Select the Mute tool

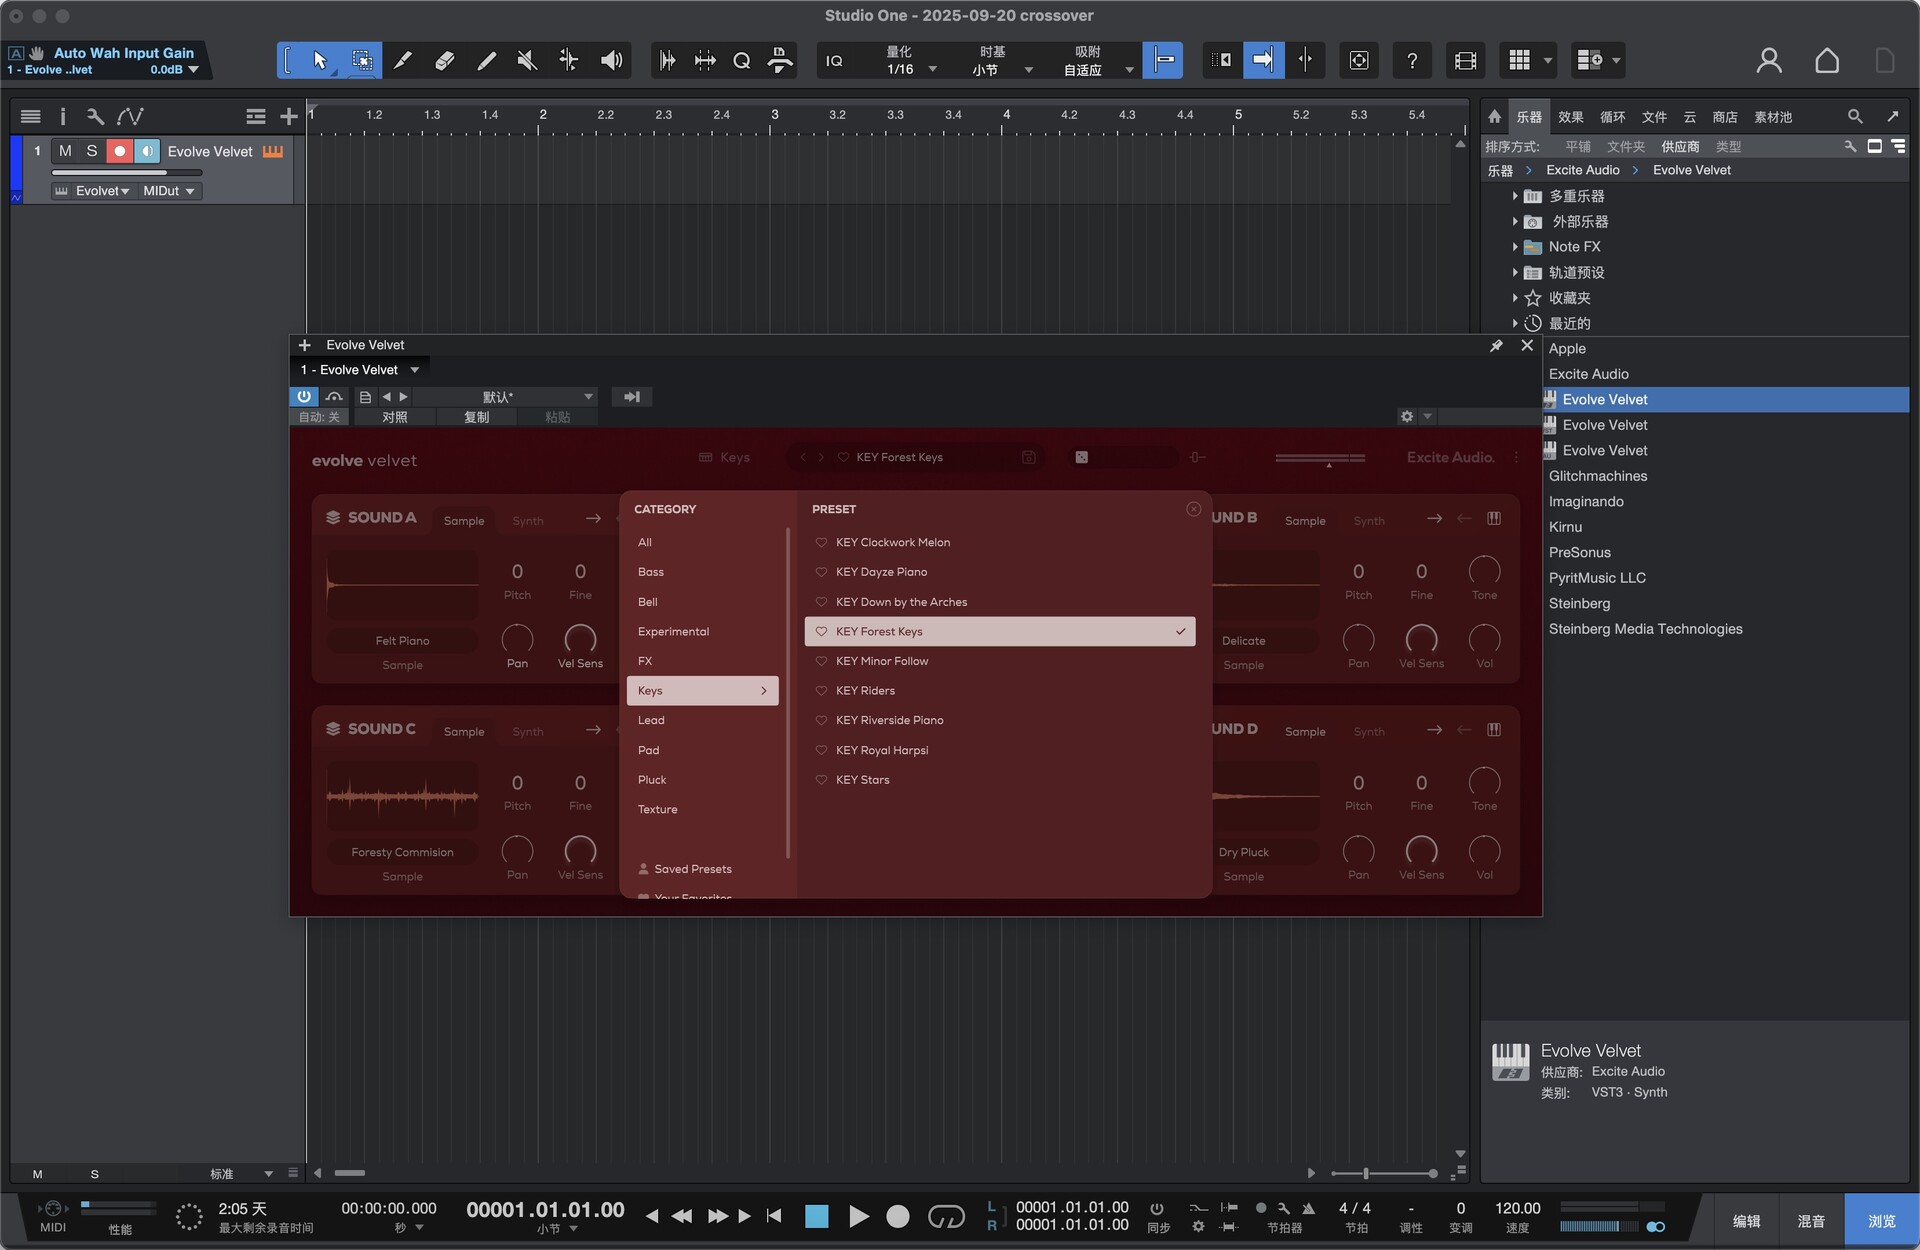click(x=527, y=61)
